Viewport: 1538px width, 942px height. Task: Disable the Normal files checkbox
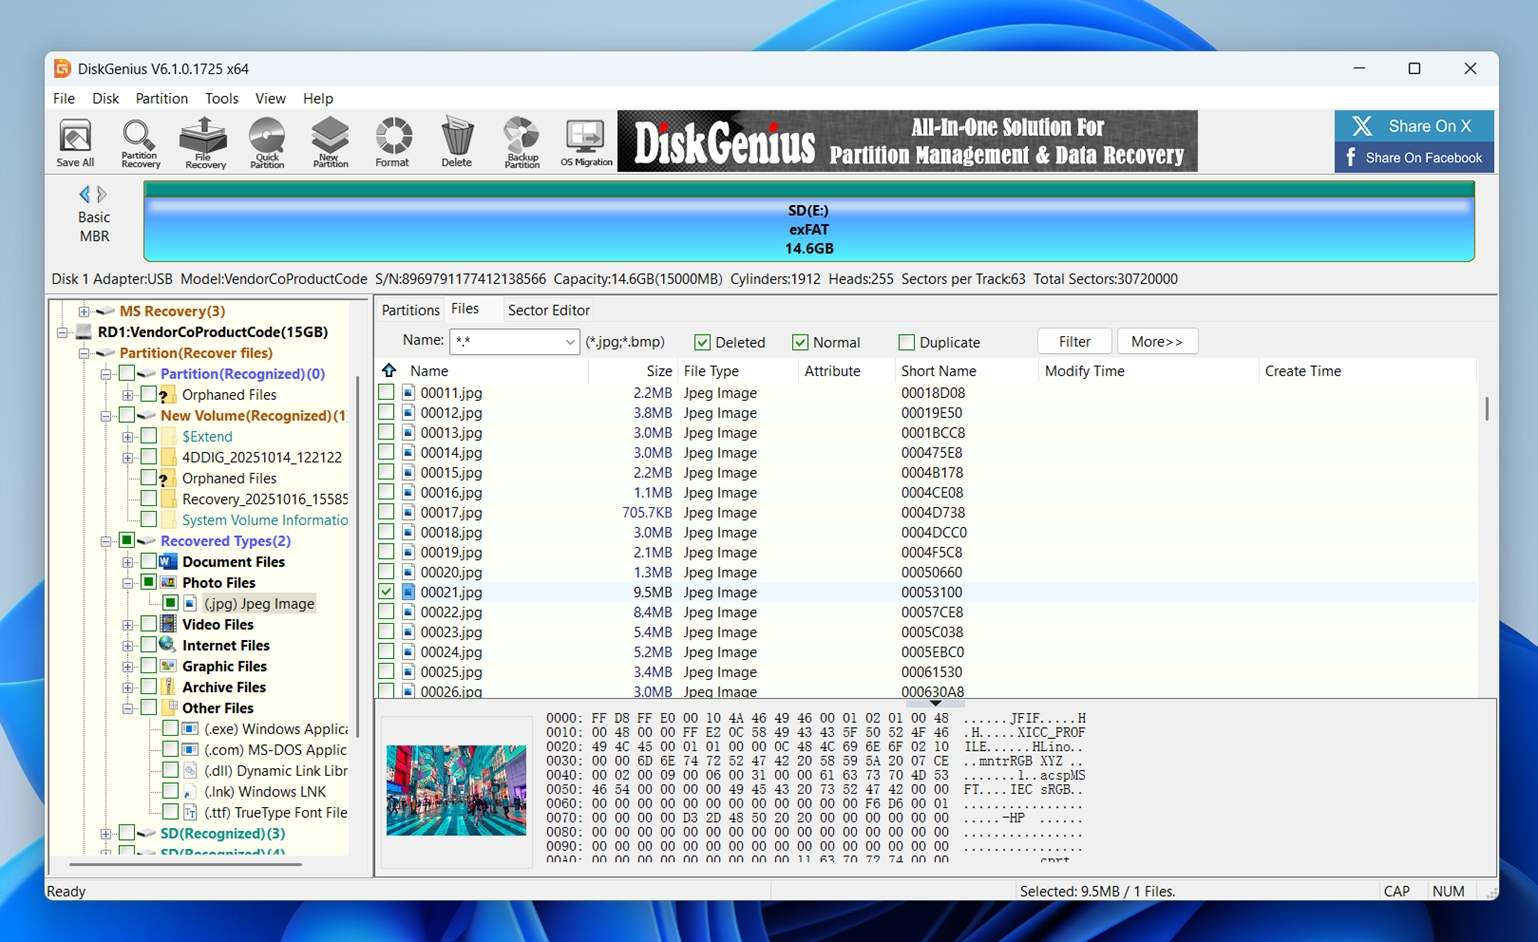[800, 342]
